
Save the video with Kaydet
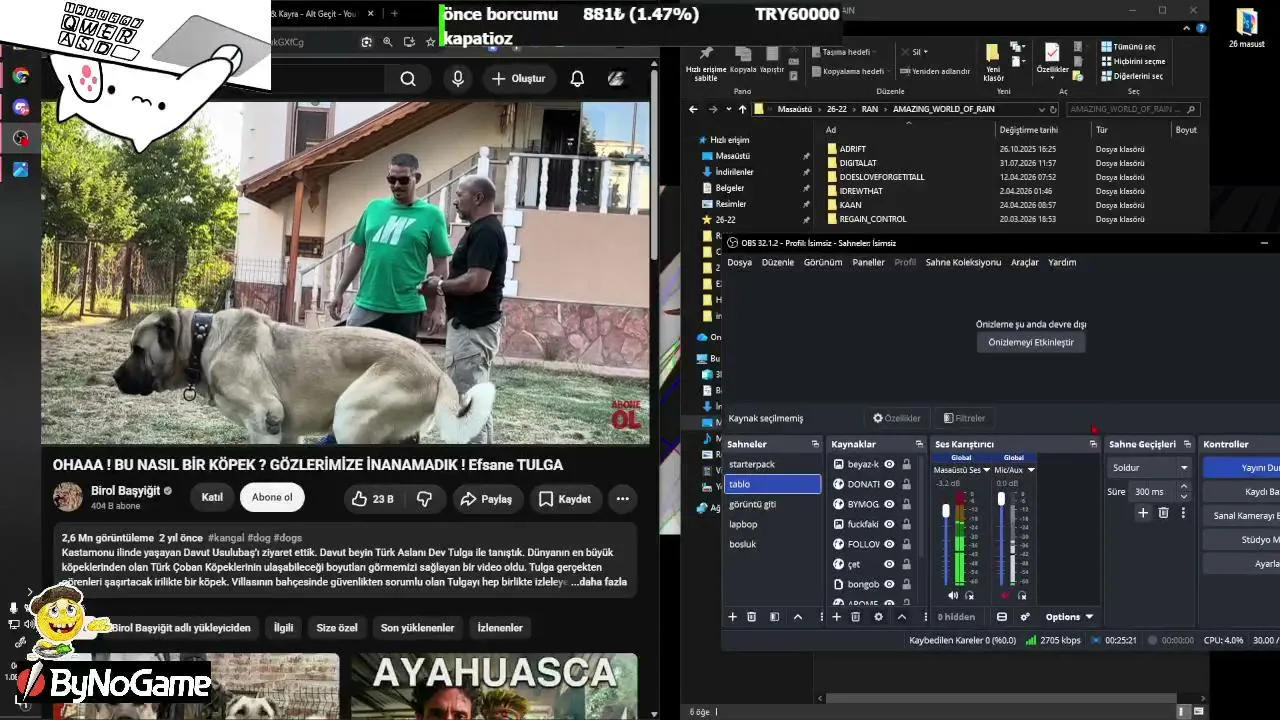pos(565,499)
